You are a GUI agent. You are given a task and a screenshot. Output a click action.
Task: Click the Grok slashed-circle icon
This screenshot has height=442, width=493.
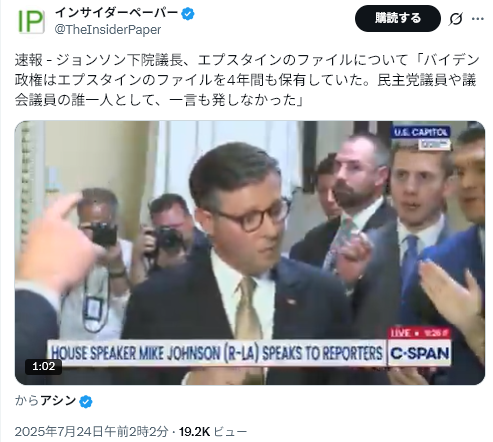point(455,19)
